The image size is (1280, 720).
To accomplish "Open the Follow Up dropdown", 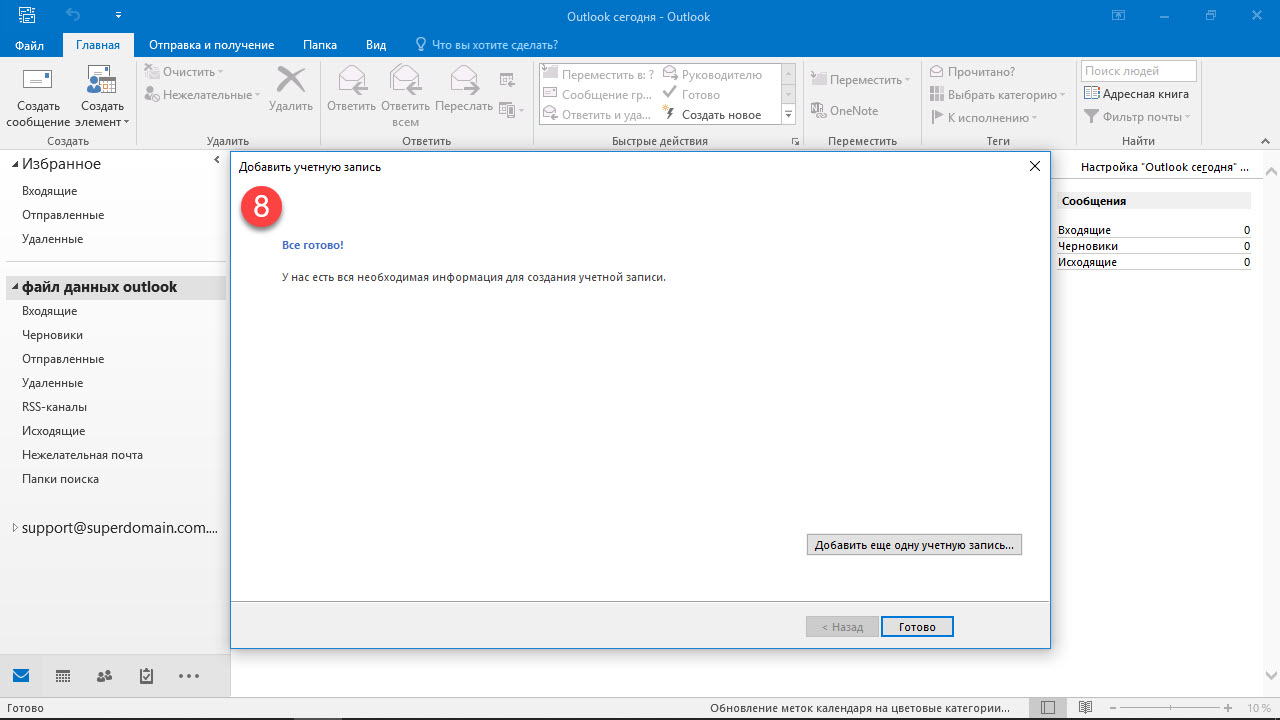I will pos(983,118).
